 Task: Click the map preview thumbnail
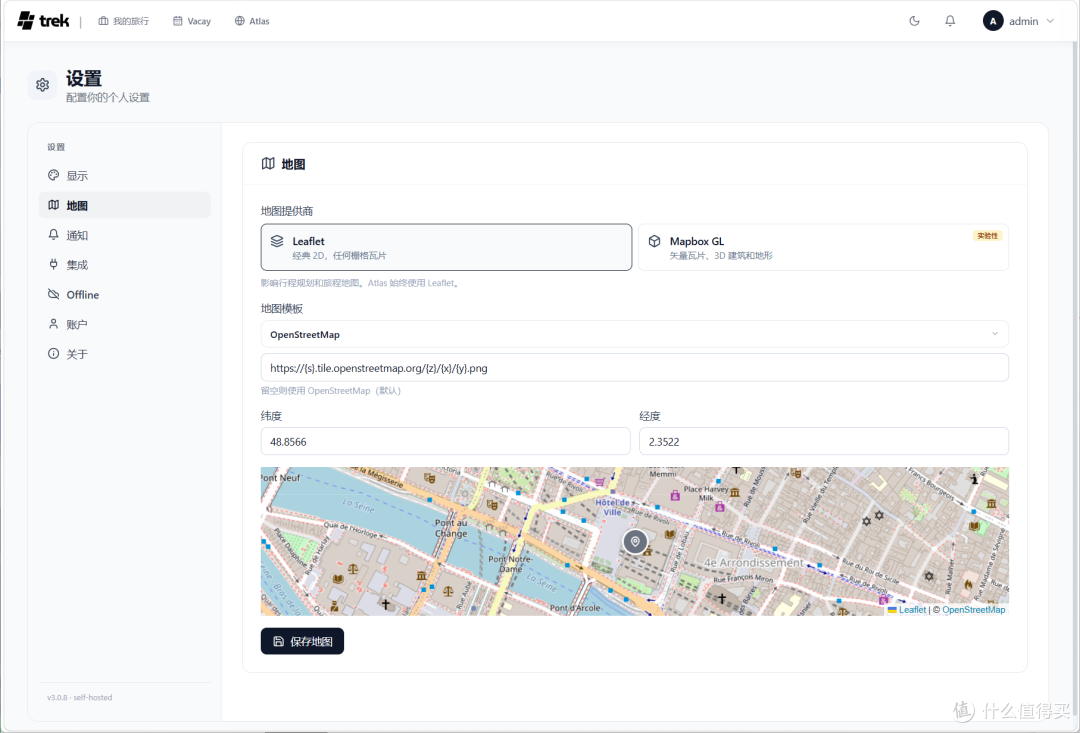click(634, 541)
